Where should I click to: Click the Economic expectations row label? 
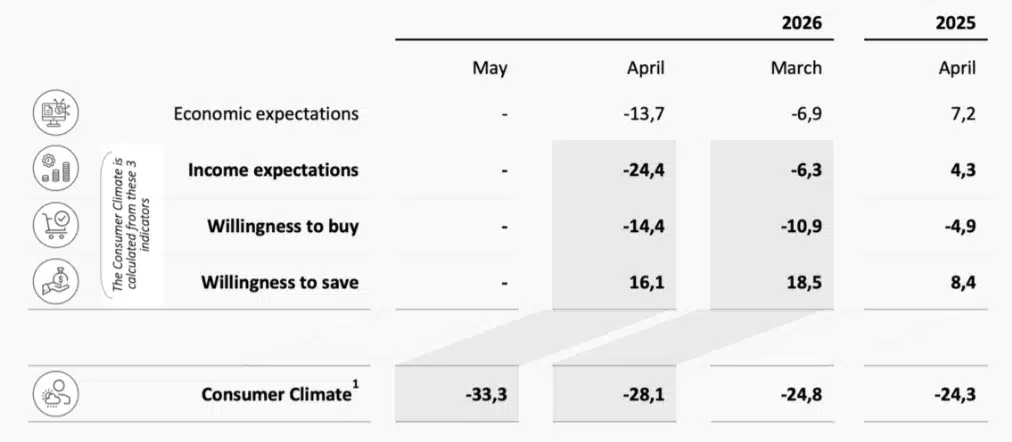tap(266, 113)
